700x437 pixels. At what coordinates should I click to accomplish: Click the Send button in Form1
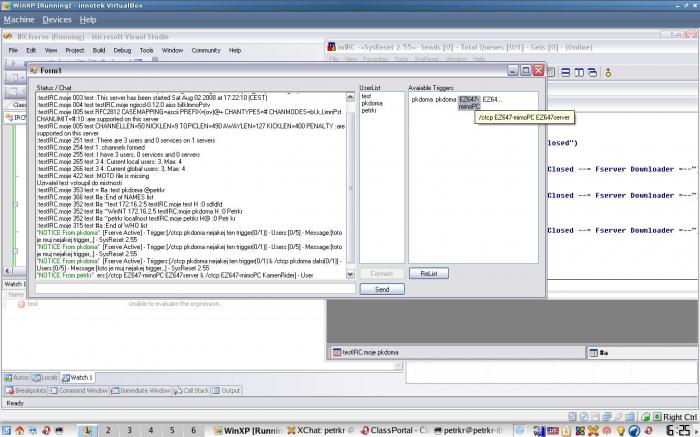point(382,289)
